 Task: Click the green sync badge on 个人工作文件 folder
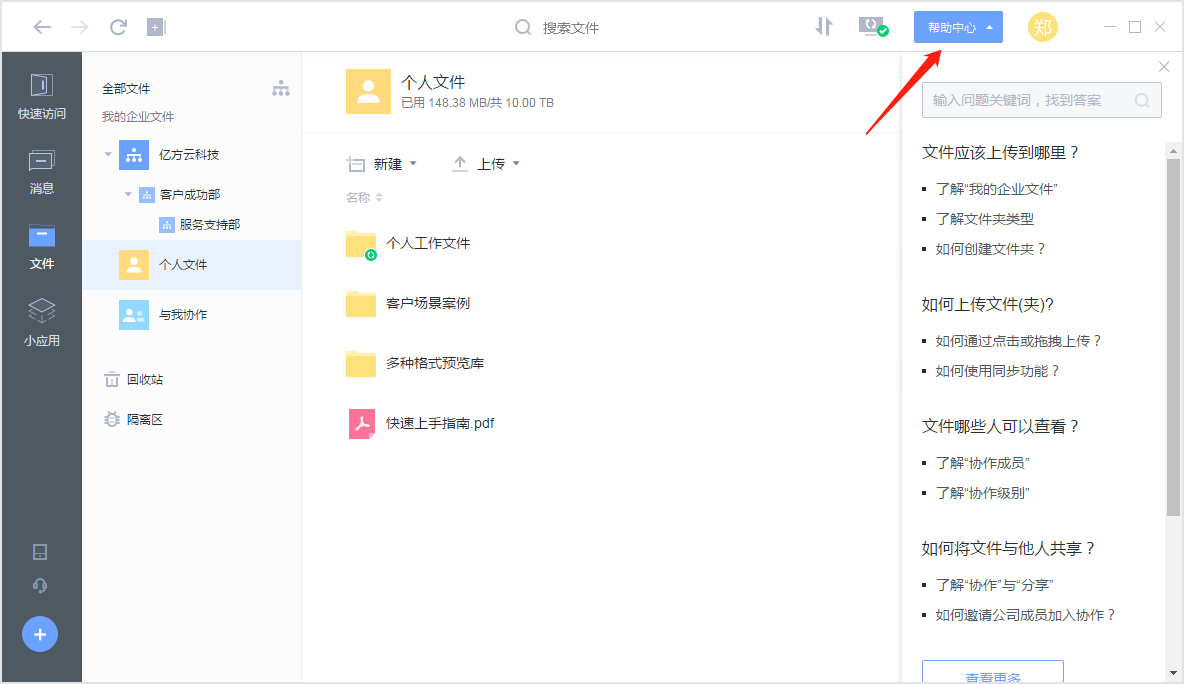(369, 256)
